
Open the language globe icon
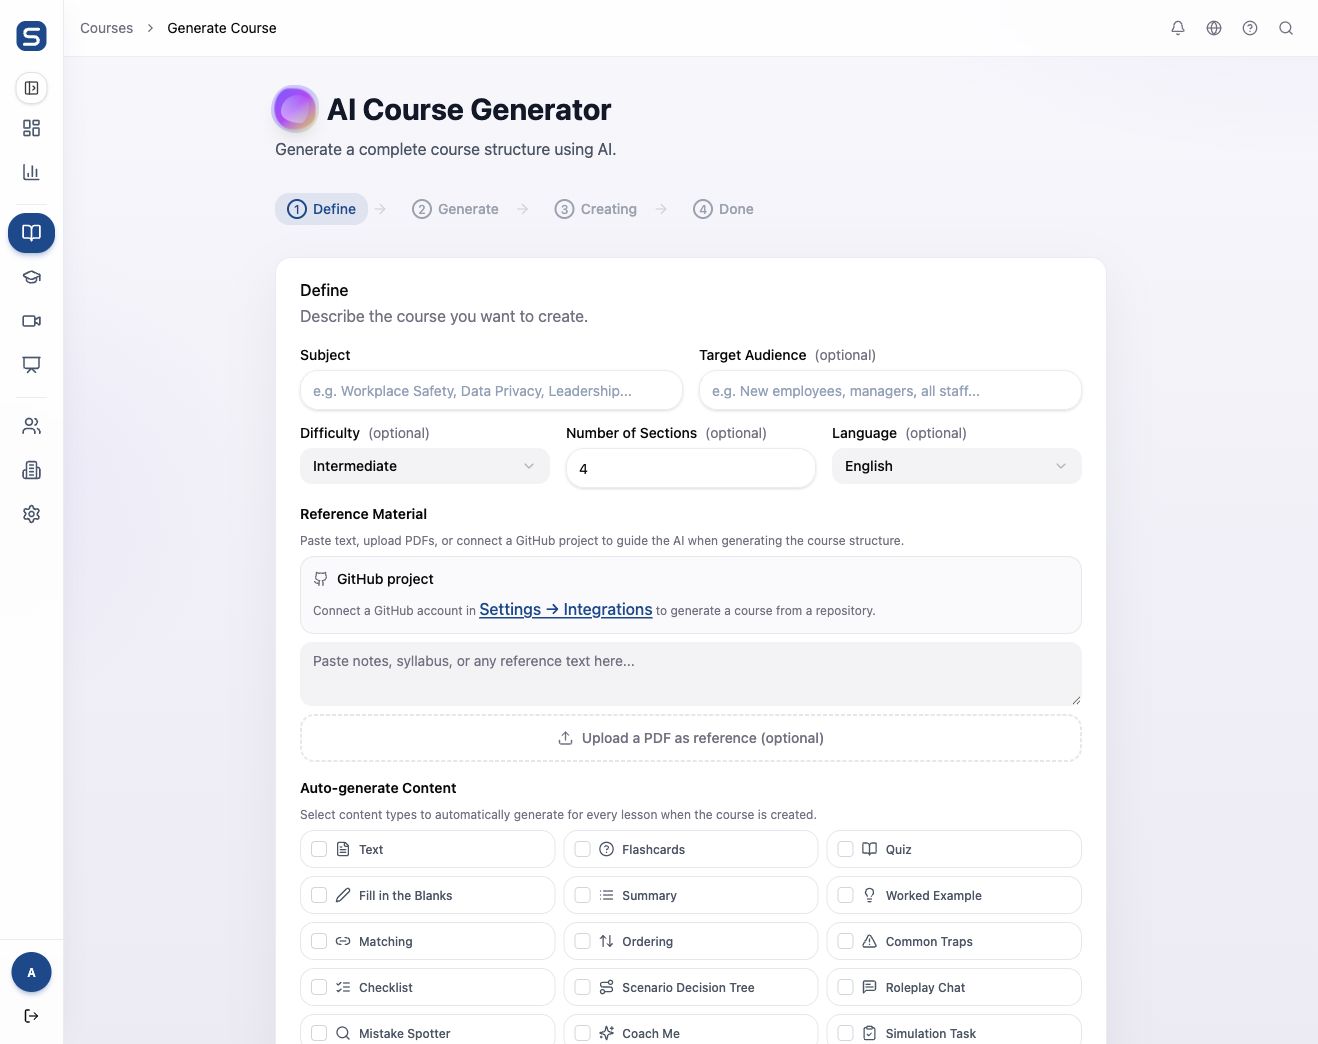click(1214, 28)
